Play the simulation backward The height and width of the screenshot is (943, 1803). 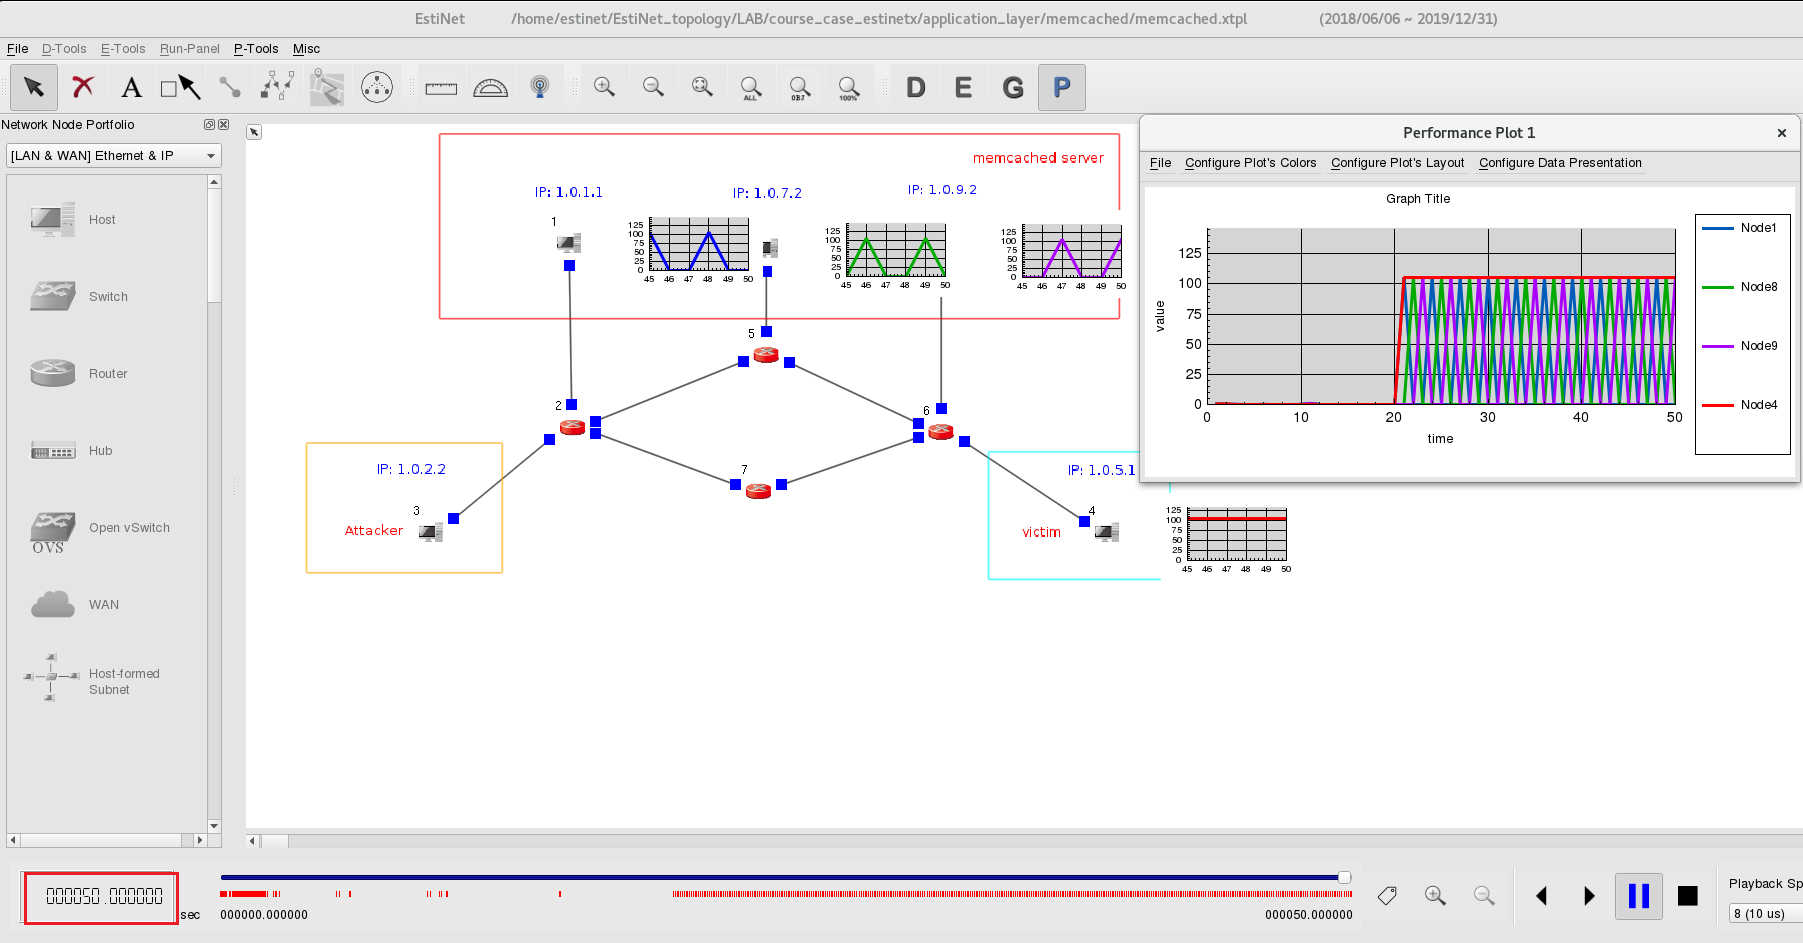(1541, 896)
